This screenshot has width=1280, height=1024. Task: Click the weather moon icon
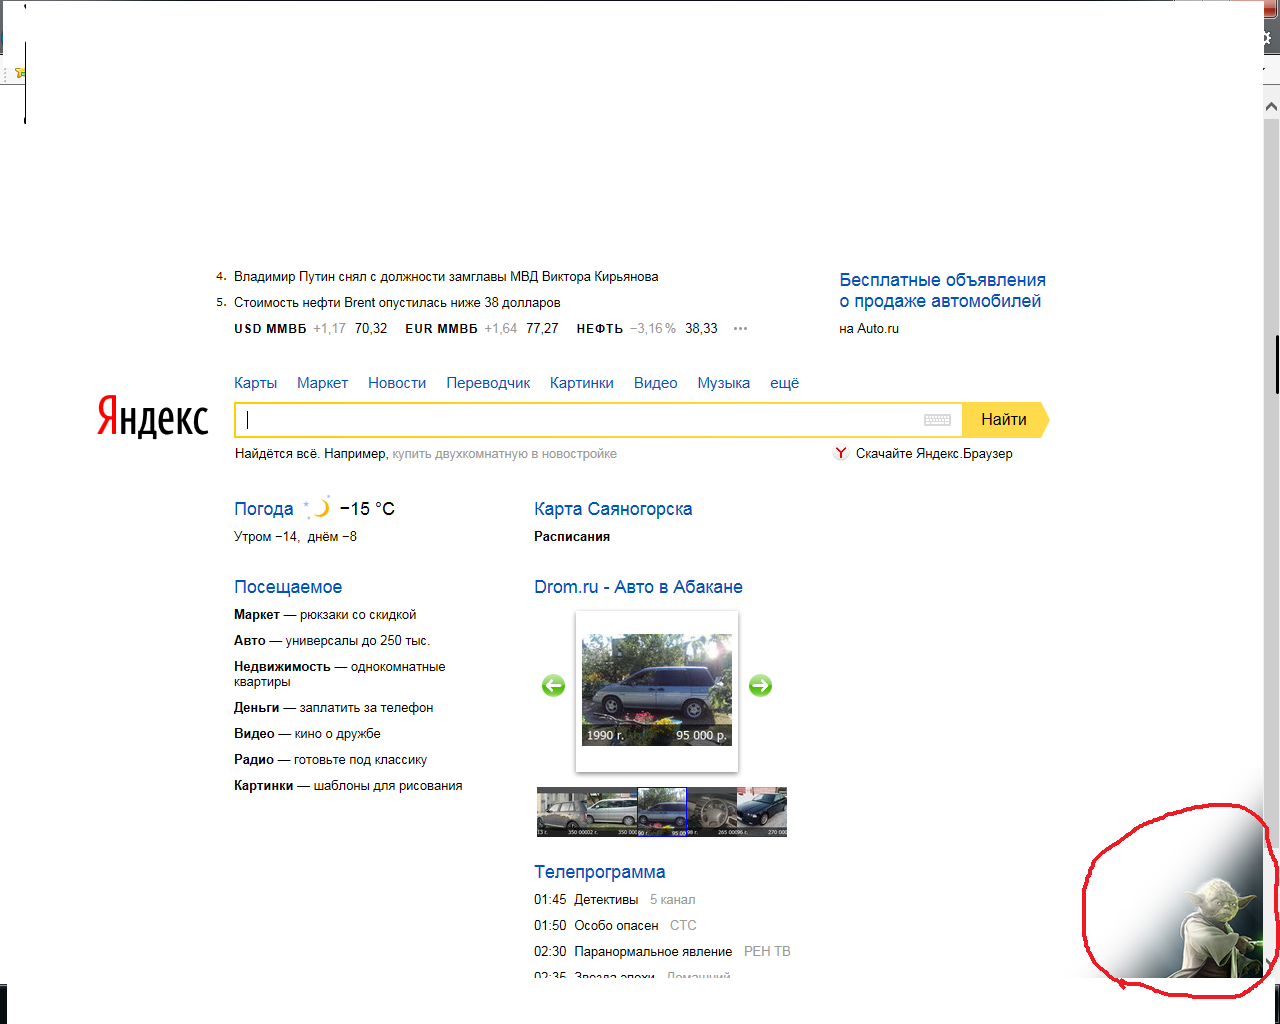click(318, 508)
